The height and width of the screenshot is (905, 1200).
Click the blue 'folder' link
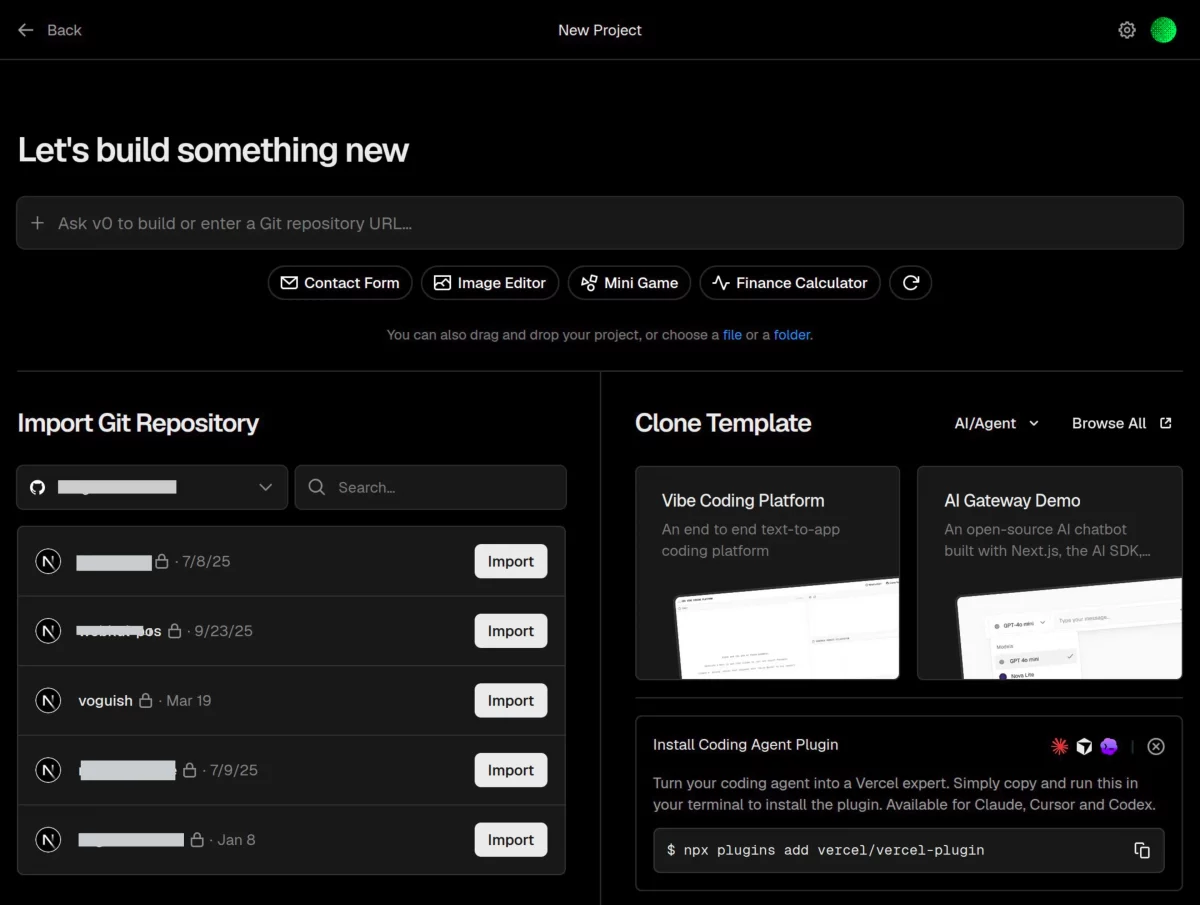[792, 335]
